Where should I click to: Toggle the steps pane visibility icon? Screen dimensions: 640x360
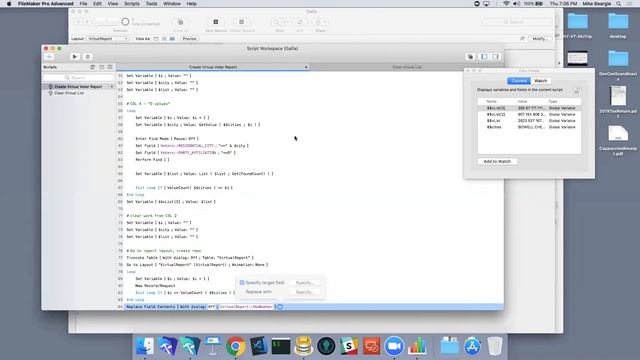coord(496,57)
